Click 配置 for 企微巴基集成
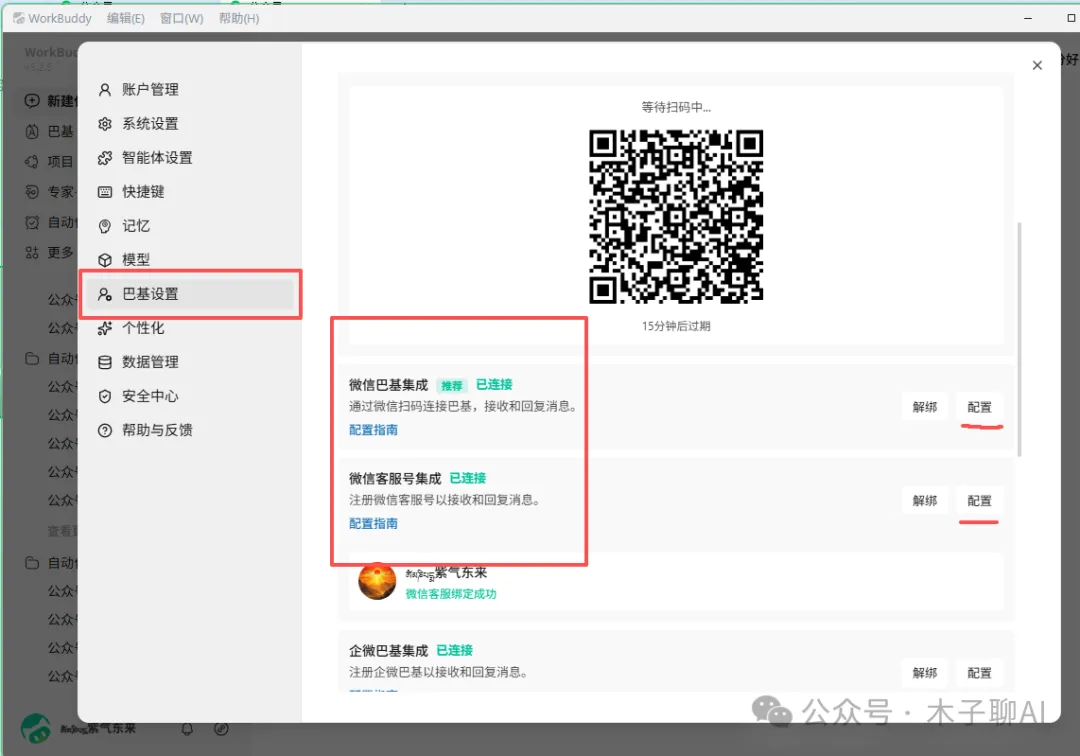 tap(979, 673)
